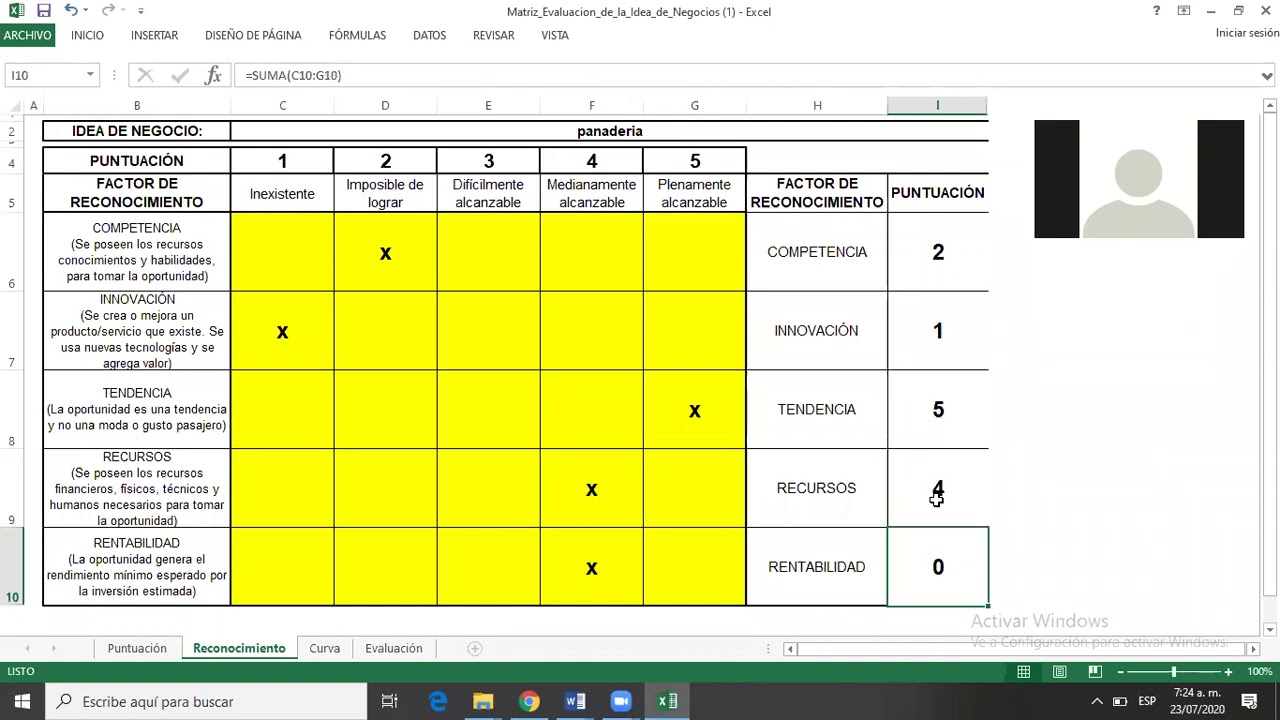Select COMPETENCIA score cell showing 2
The image size is (1280, 720).
click(937, 252)
